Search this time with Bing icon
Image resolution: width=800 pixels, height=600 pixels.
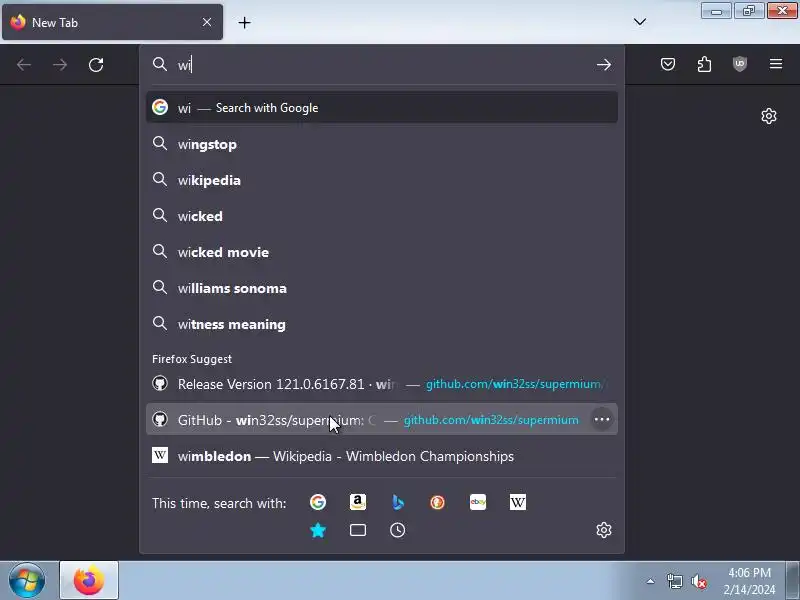click(x=397, y=503)
